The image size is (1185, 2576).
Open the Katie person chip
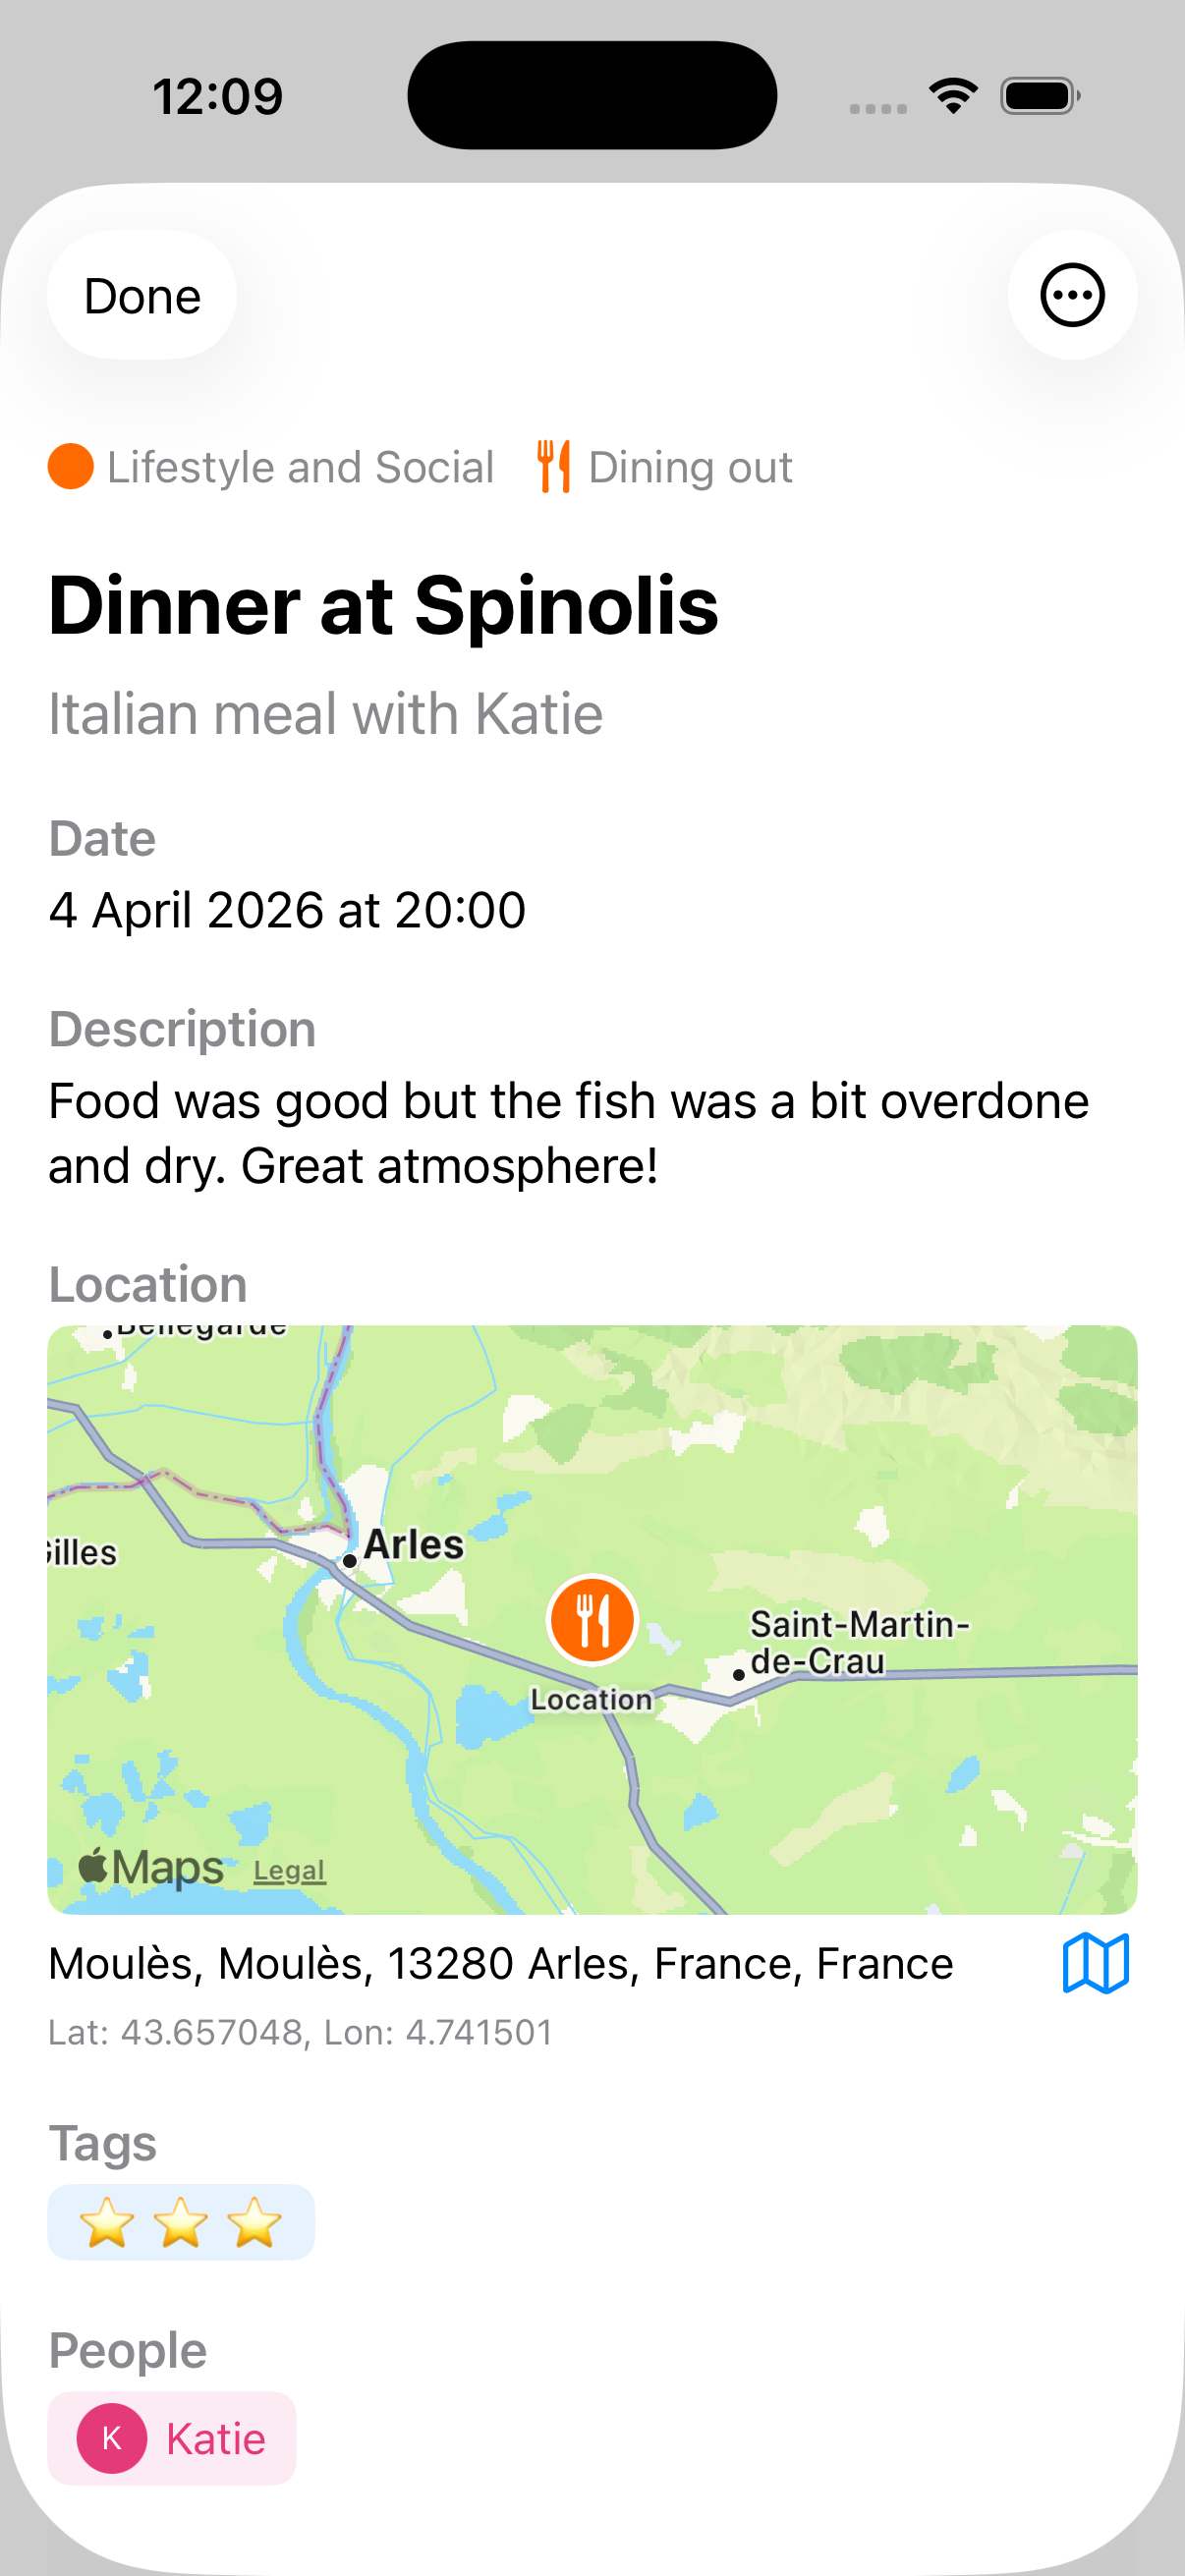[215, 2439]
